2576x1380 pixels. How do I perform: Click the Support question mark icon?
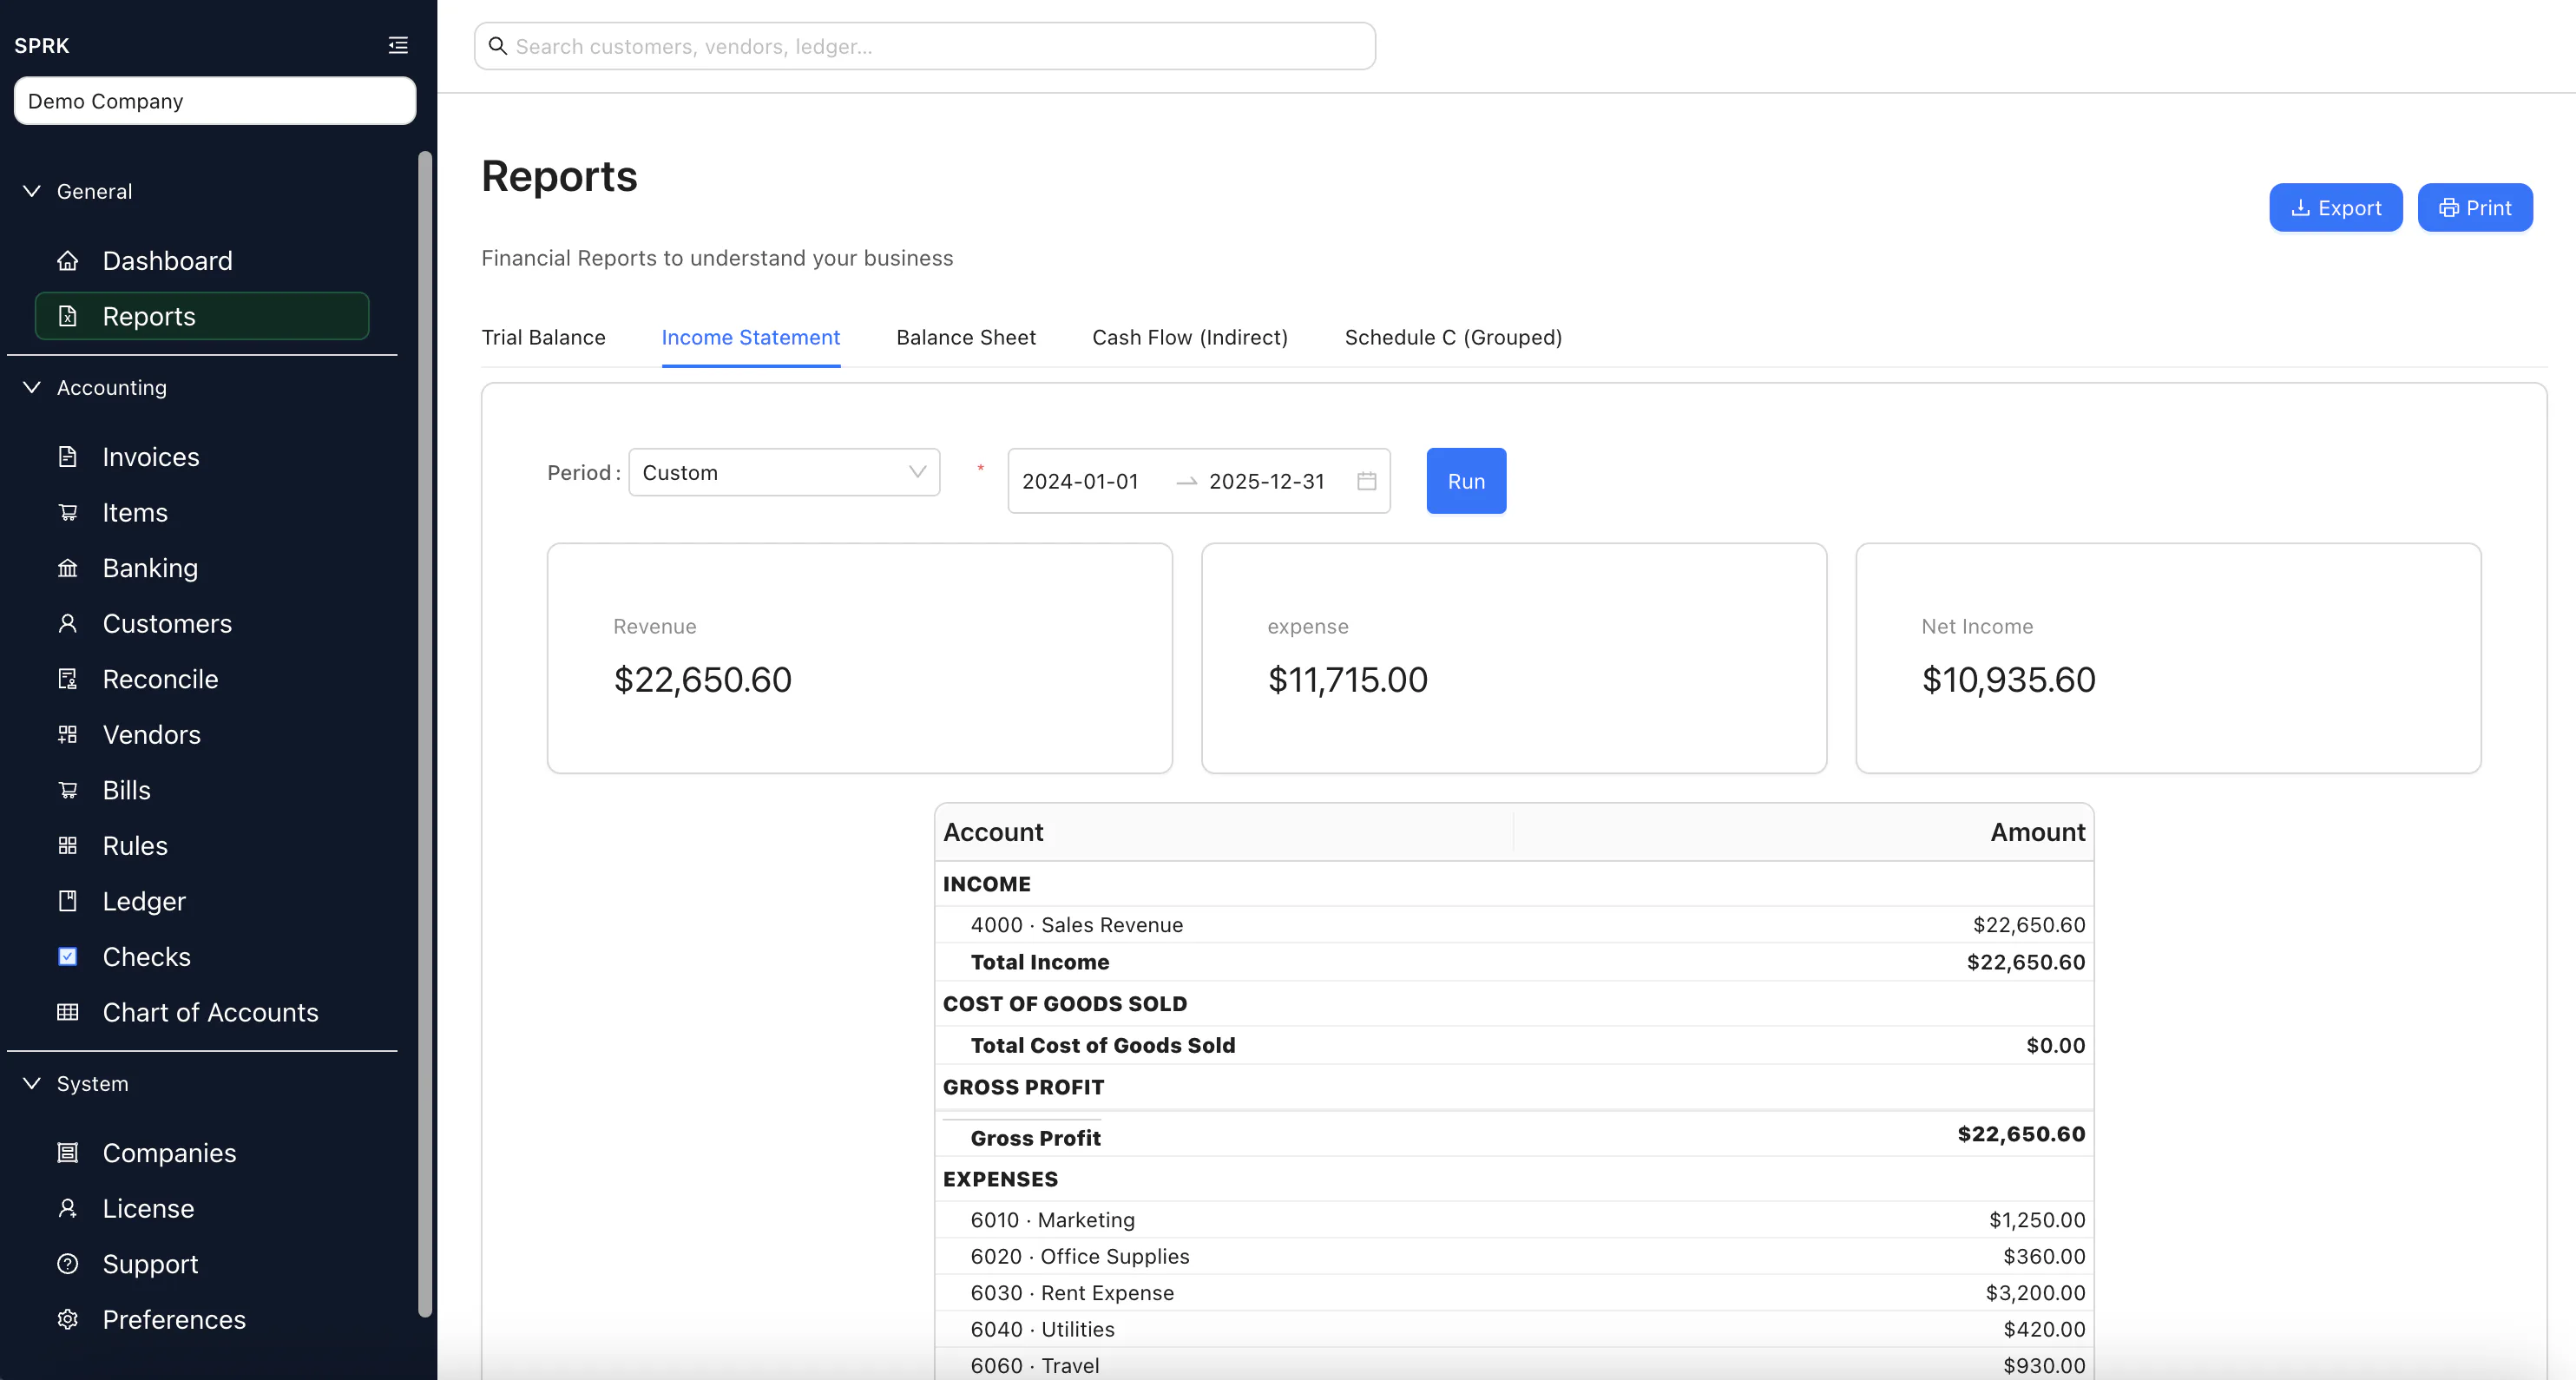pos(67,1264)
